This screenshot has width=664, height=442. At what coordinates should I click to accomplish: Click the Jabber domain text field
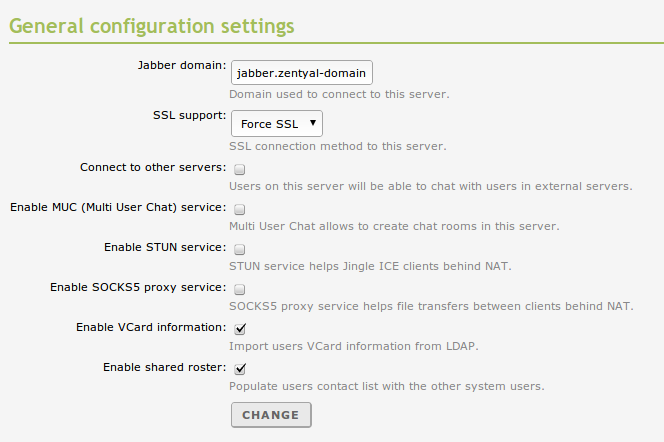(x=302, y=73)
